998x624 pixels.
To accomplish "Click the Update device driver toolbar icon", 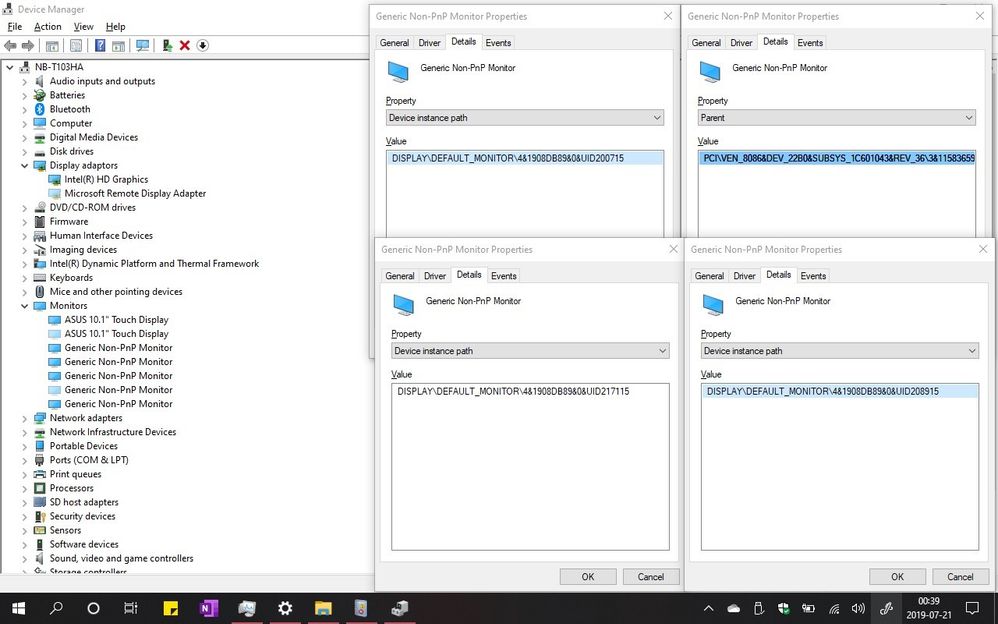I will tap(167, 45).
